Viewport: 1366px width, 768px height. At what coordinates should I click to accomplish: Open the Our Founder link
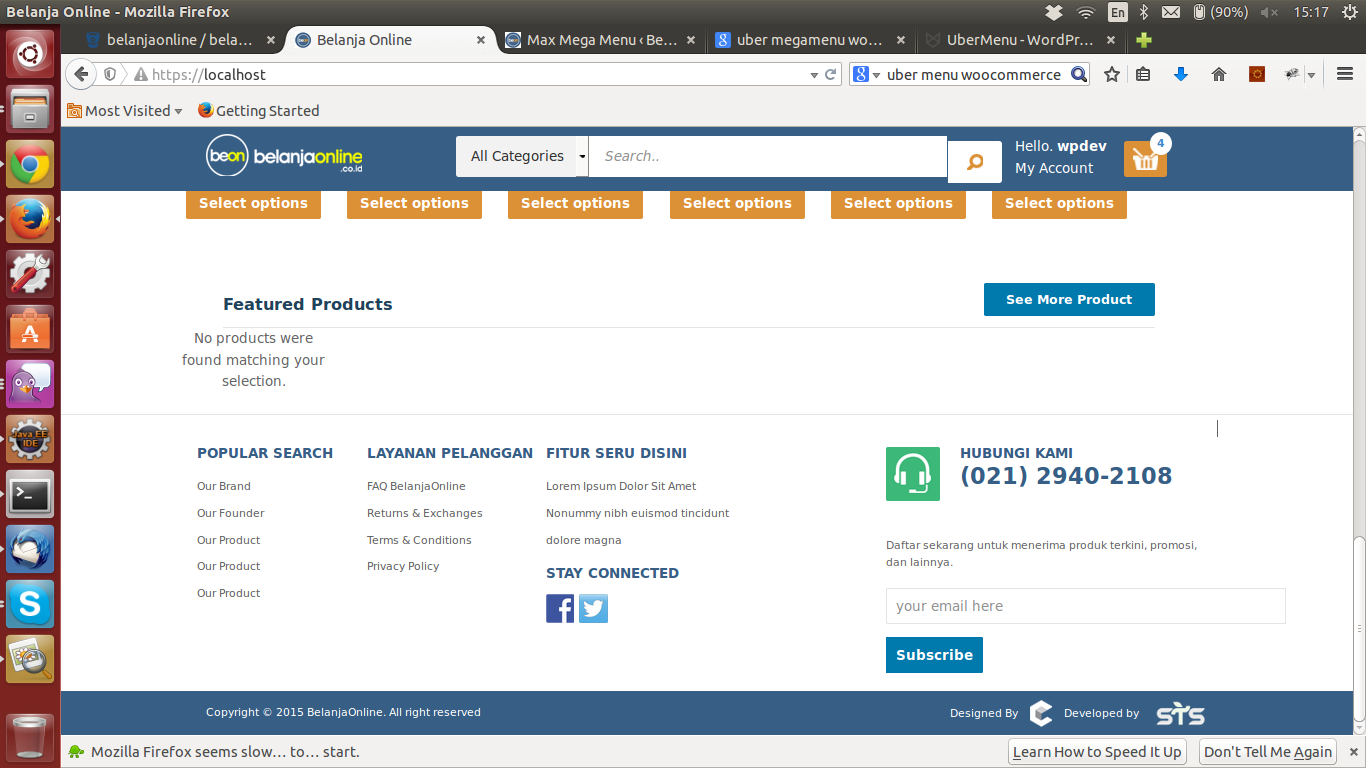coord(231,513)
